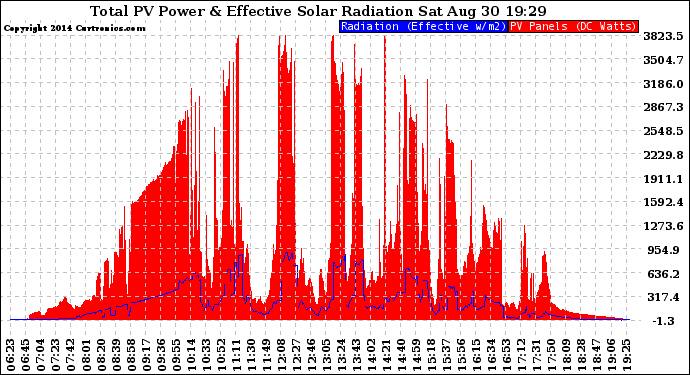Click the 14:21 time label
Screen dimensions: 690x375
coord(386,354)
